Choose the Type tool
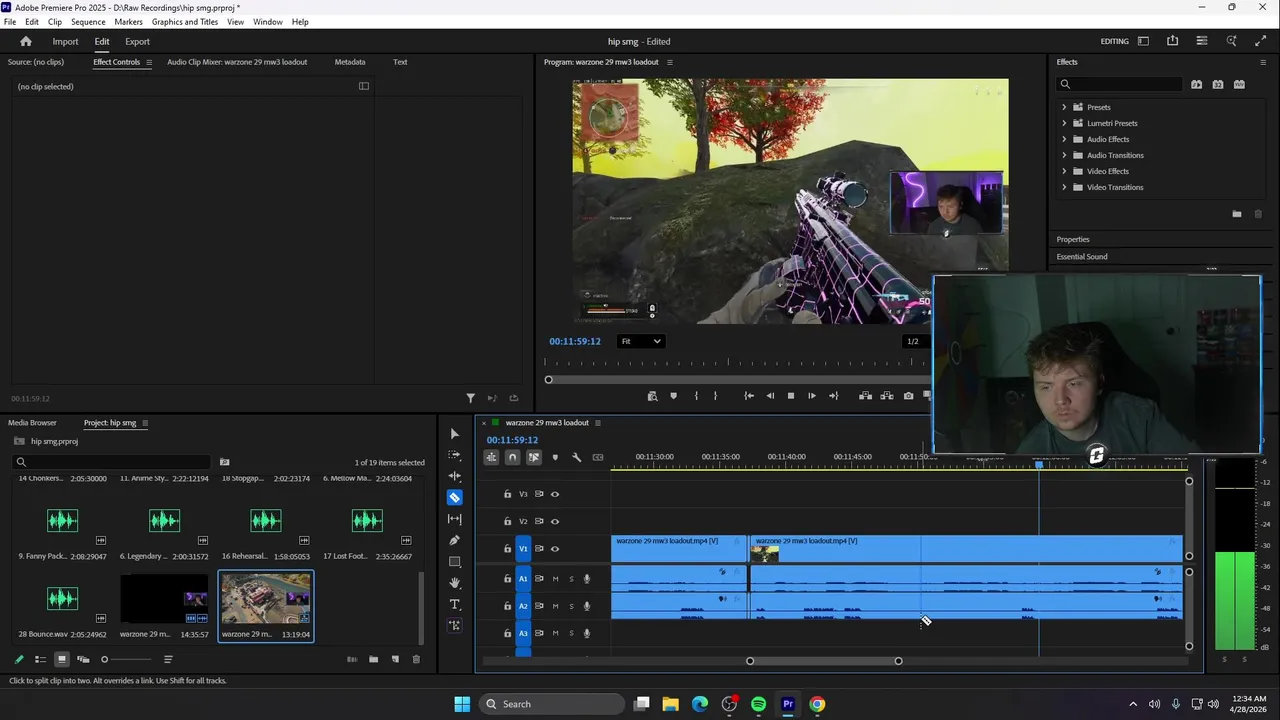1280x720 pixels. (455, 604)
